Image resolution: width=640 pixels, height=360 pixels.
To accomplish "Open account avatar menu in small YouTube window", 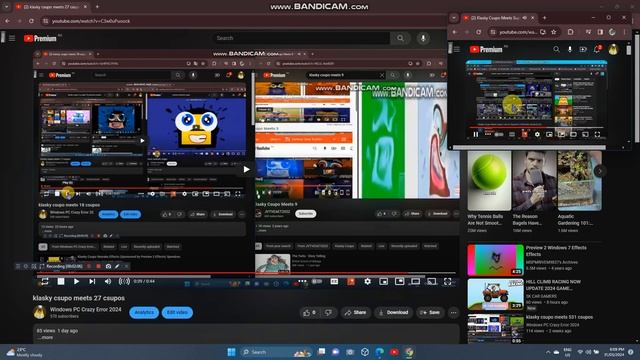I will (x=613, y=49).
